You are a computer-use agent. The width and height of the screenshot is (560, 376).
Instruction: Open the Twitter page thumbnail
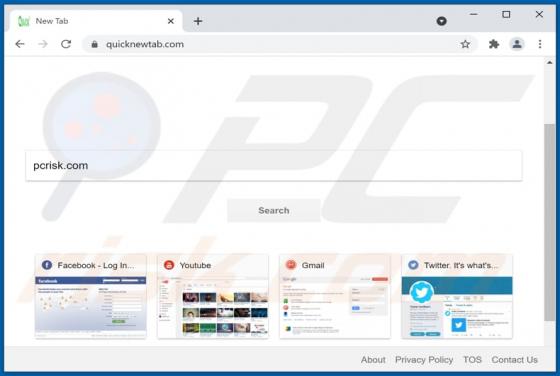[457, 307]
